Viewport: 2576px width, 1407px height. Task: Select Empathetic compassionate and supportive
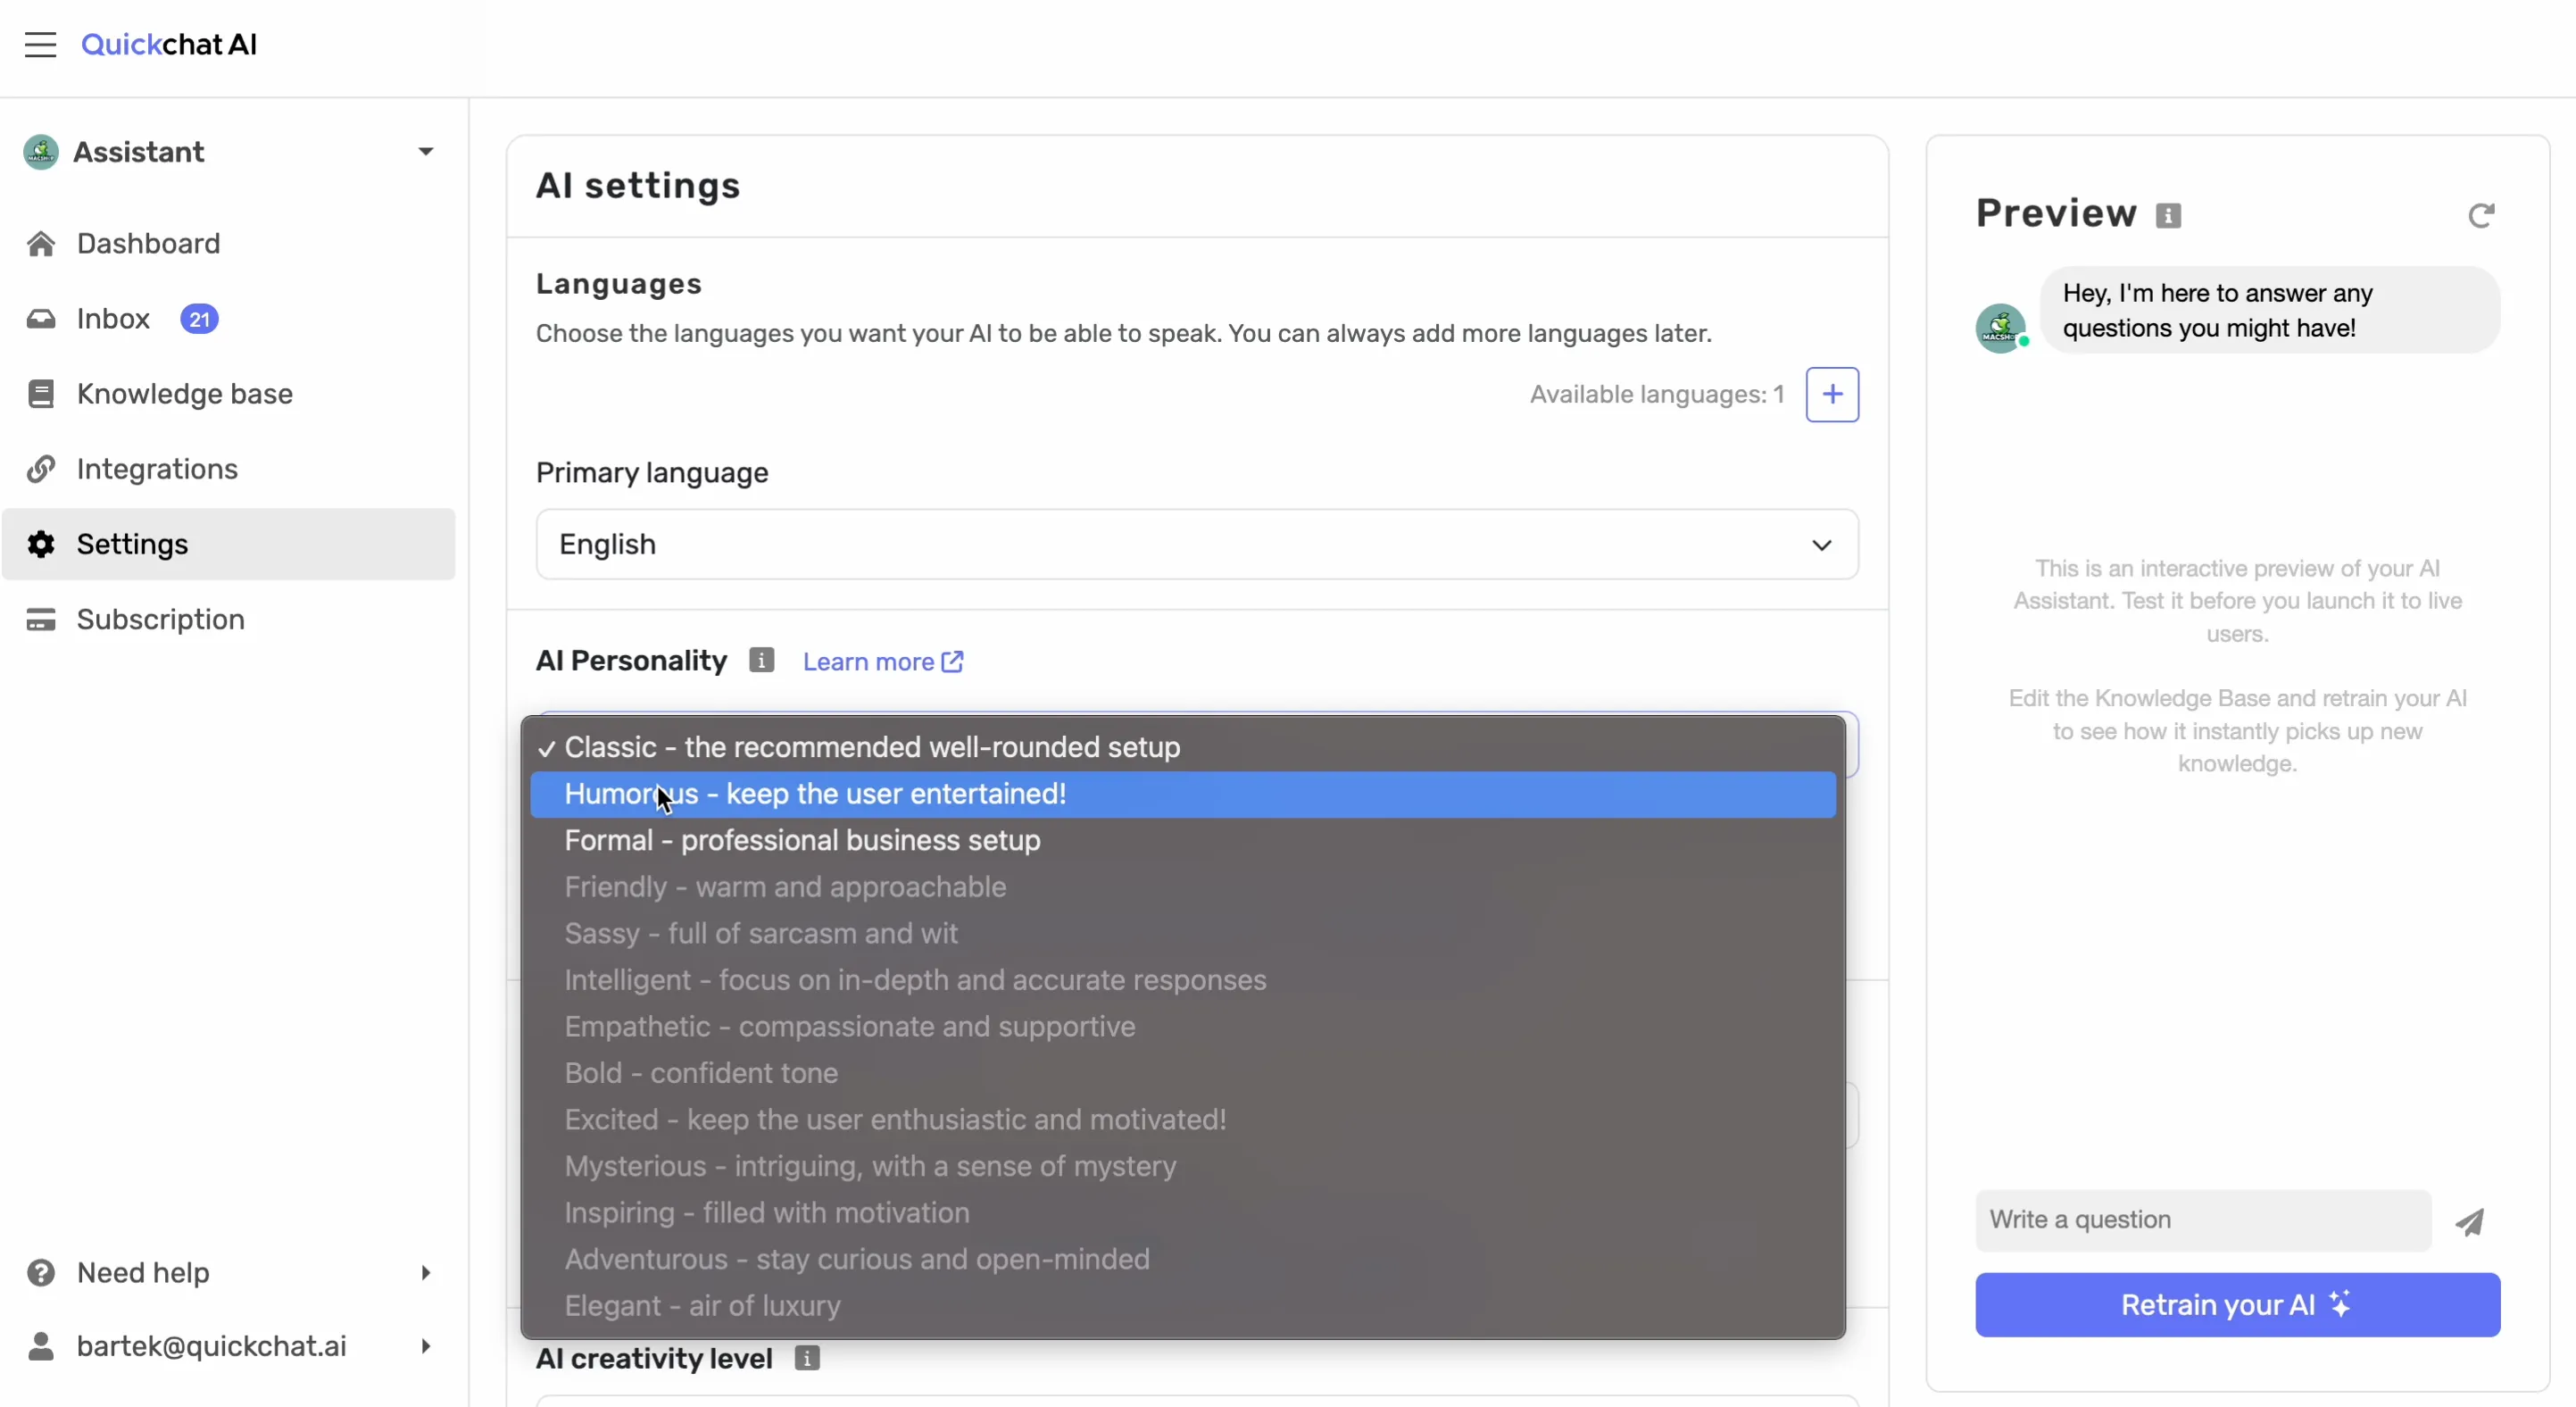pos(1183,1027)
